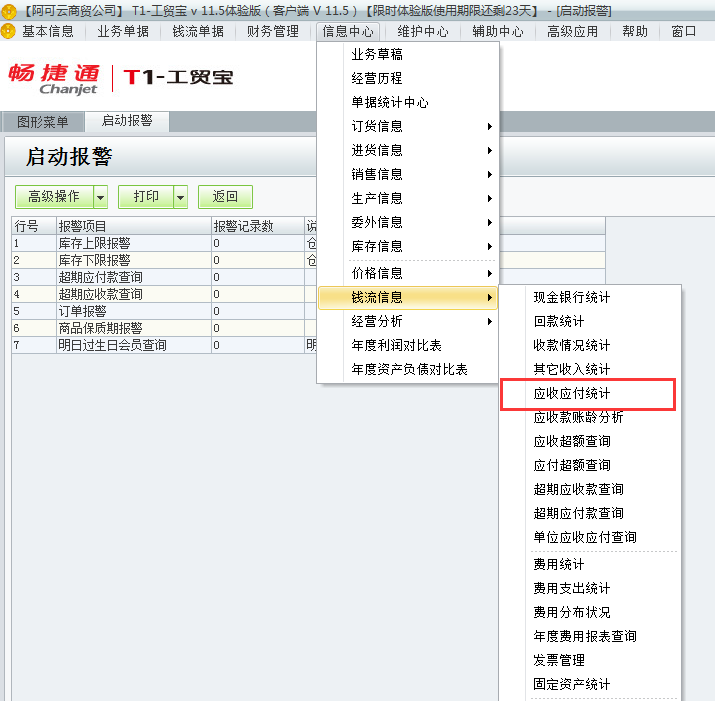Expand the 销售信息 submenu
This screenshot has width=715, height=701.
click(408, 174)
